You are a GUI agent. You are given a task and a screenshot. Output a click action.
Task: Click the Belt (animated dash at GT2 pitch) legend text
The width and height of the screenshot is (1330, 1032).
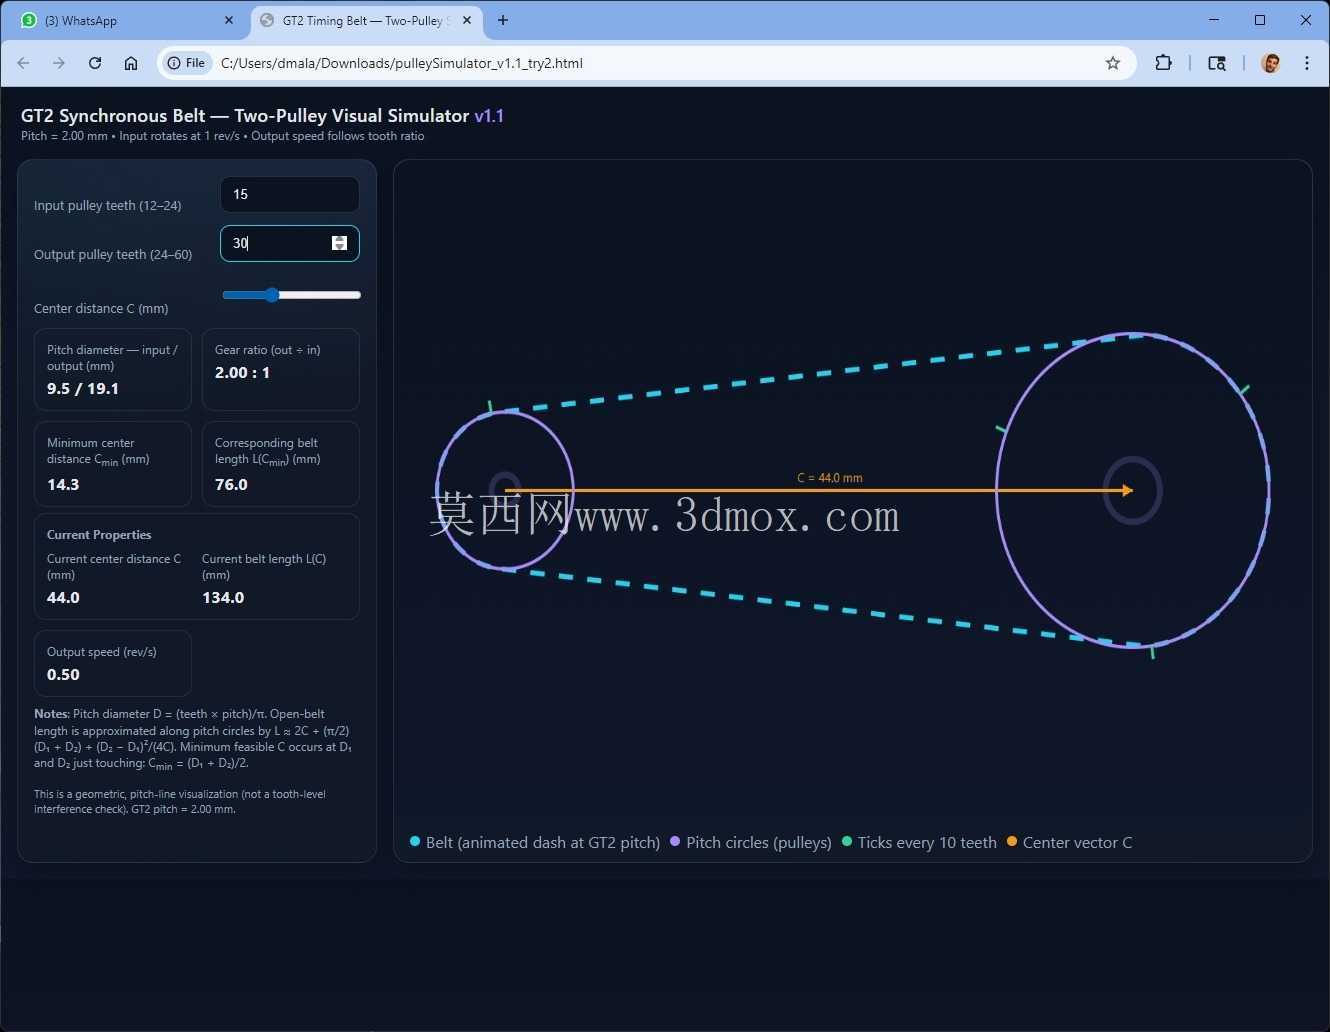(x=543, y=842)
